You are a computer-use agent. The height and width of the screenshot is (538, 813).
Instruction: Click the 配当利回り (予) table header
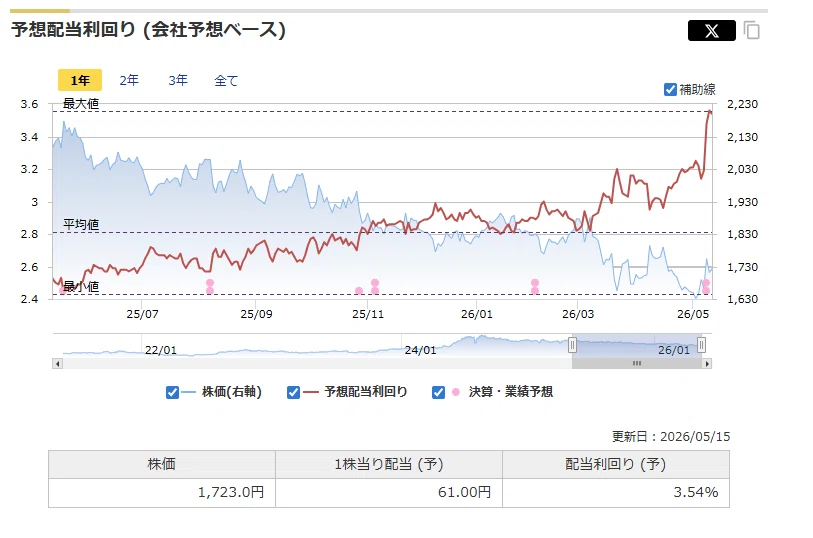click(x=615, y=464)
